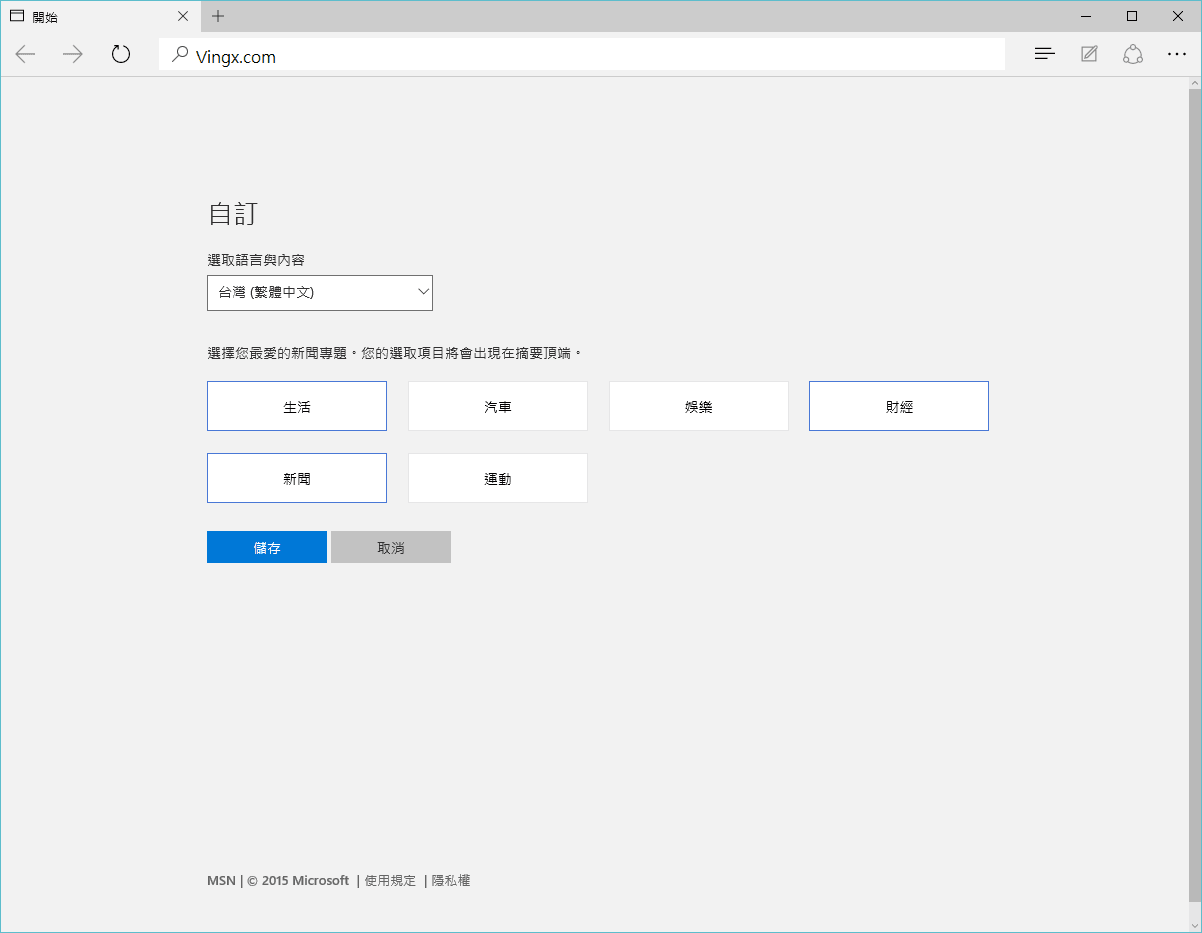Click search magnifier in address bar
Viewport: 1202px width, 933px height.
180,55
